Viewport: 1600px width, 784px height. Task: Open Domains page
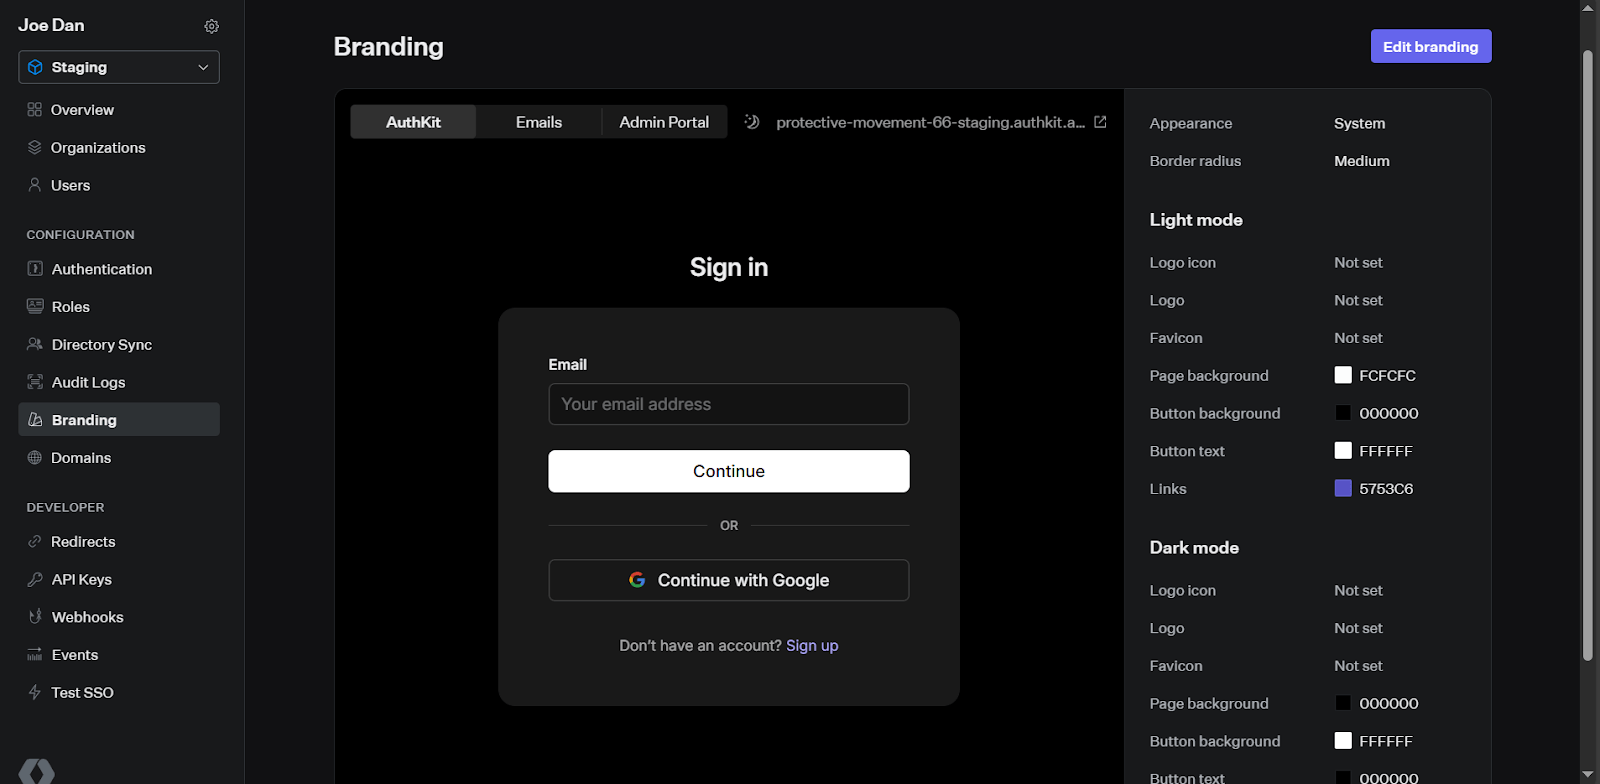[119, 458]
